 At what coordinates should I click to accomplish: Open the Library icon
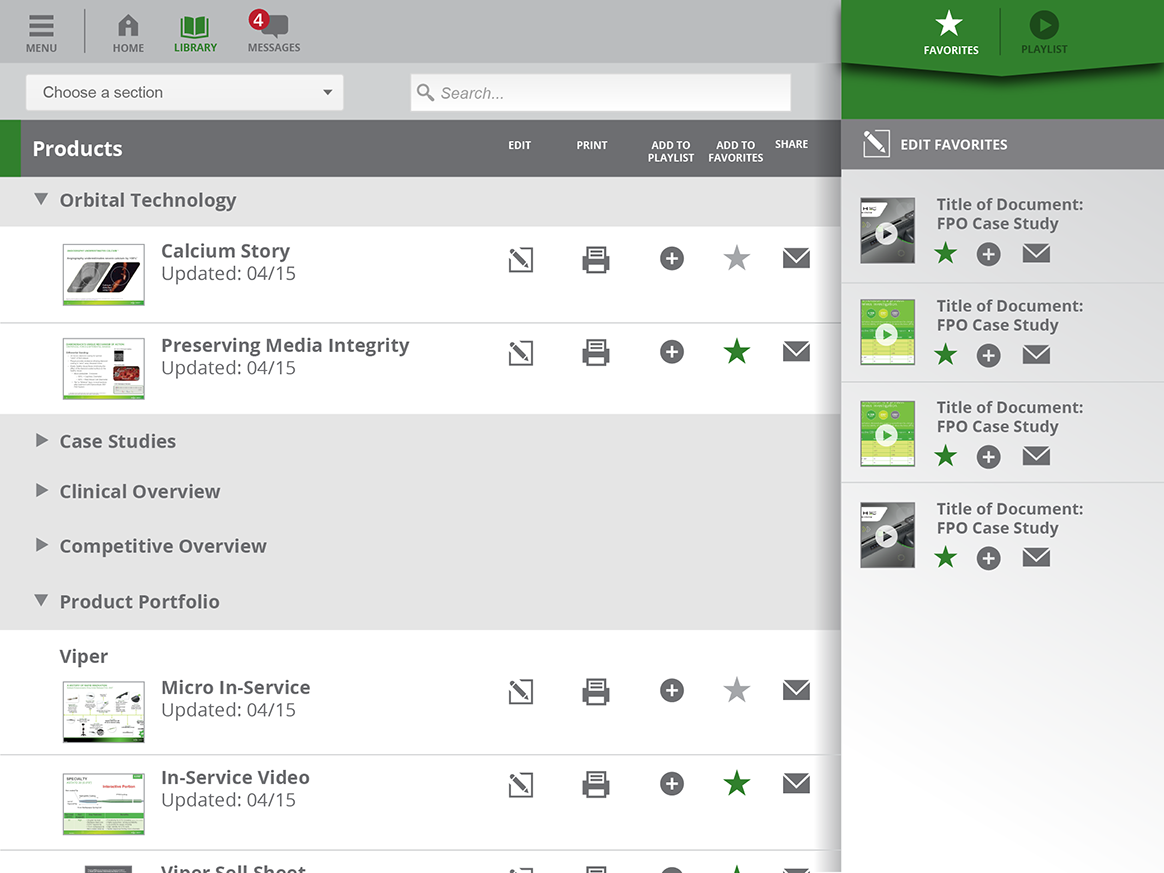tap(195, 28)
